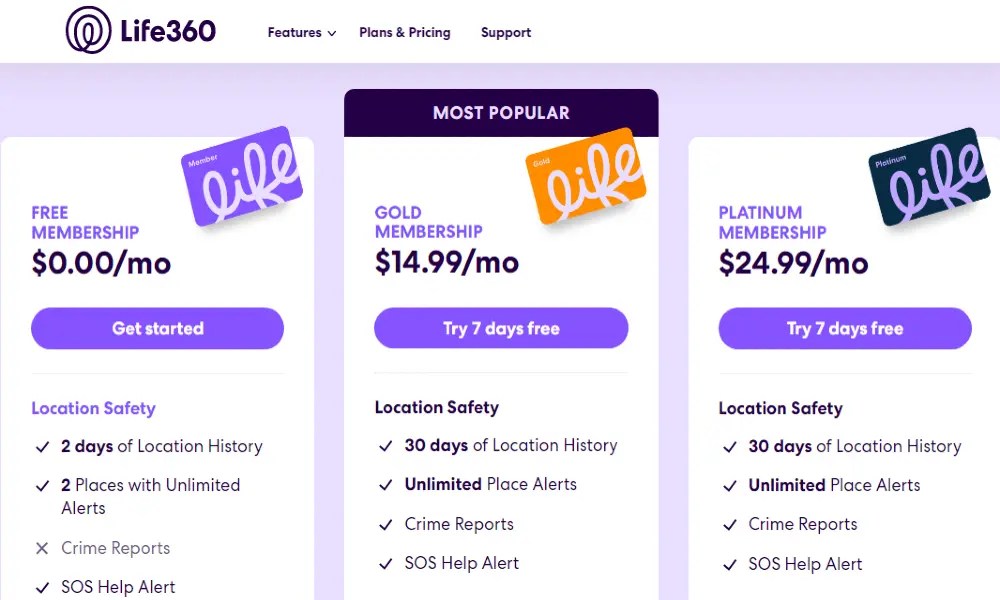Click the checkmark beside Crime Reports in Platinum

click(730, 525)
